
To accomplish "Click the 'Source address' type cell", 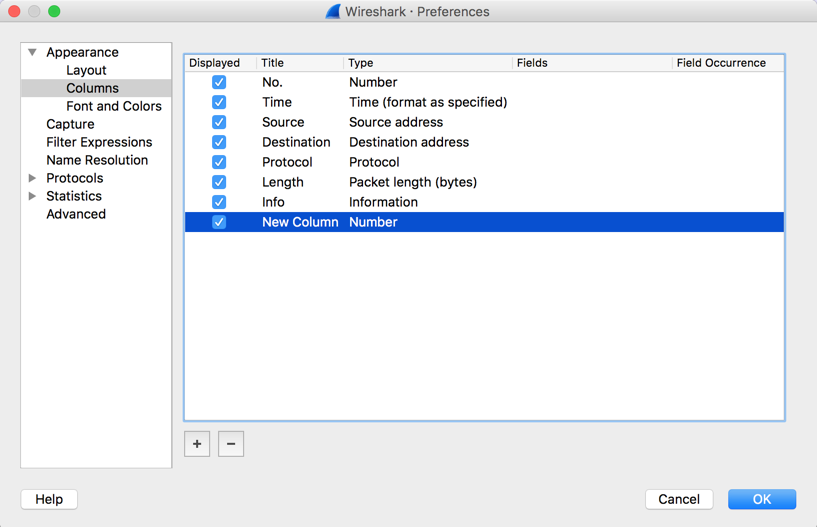I will (x=396, y=122).
